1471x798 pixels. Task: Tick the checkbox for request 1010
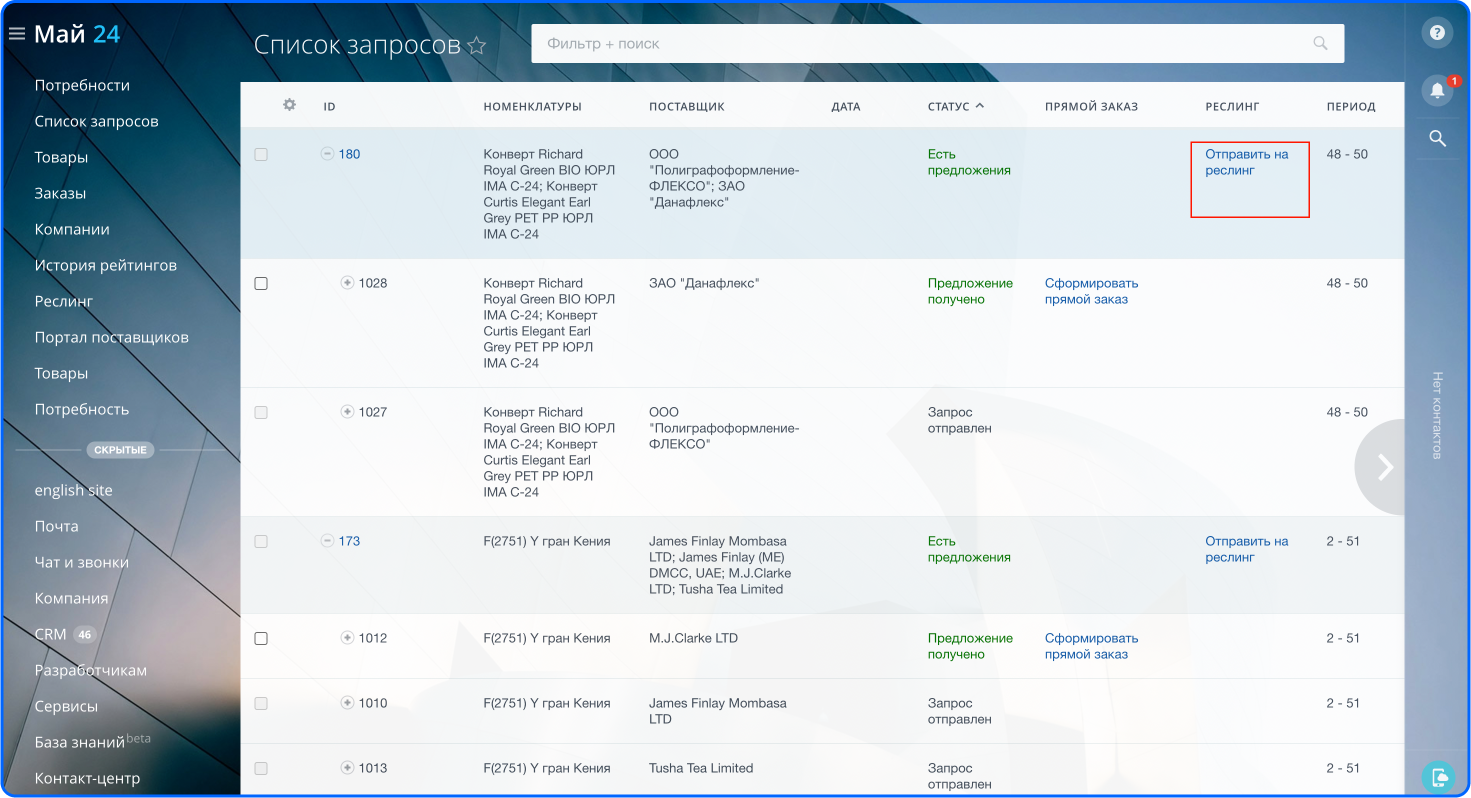pyautogui.click(x=261, y=704)
